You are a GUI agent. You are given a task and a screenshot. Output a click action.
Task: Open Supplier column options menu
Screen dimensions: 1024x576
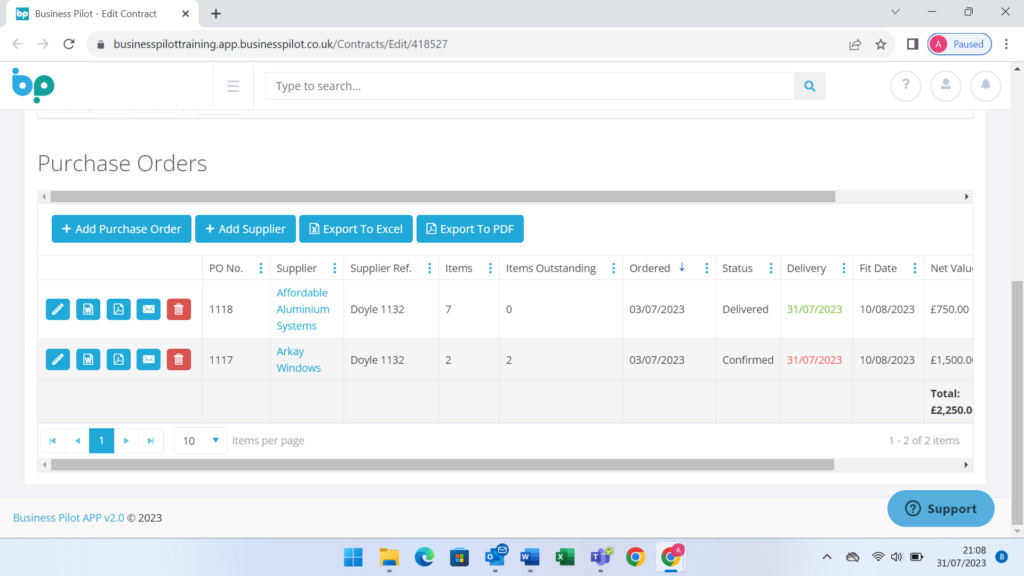[333, 268]
